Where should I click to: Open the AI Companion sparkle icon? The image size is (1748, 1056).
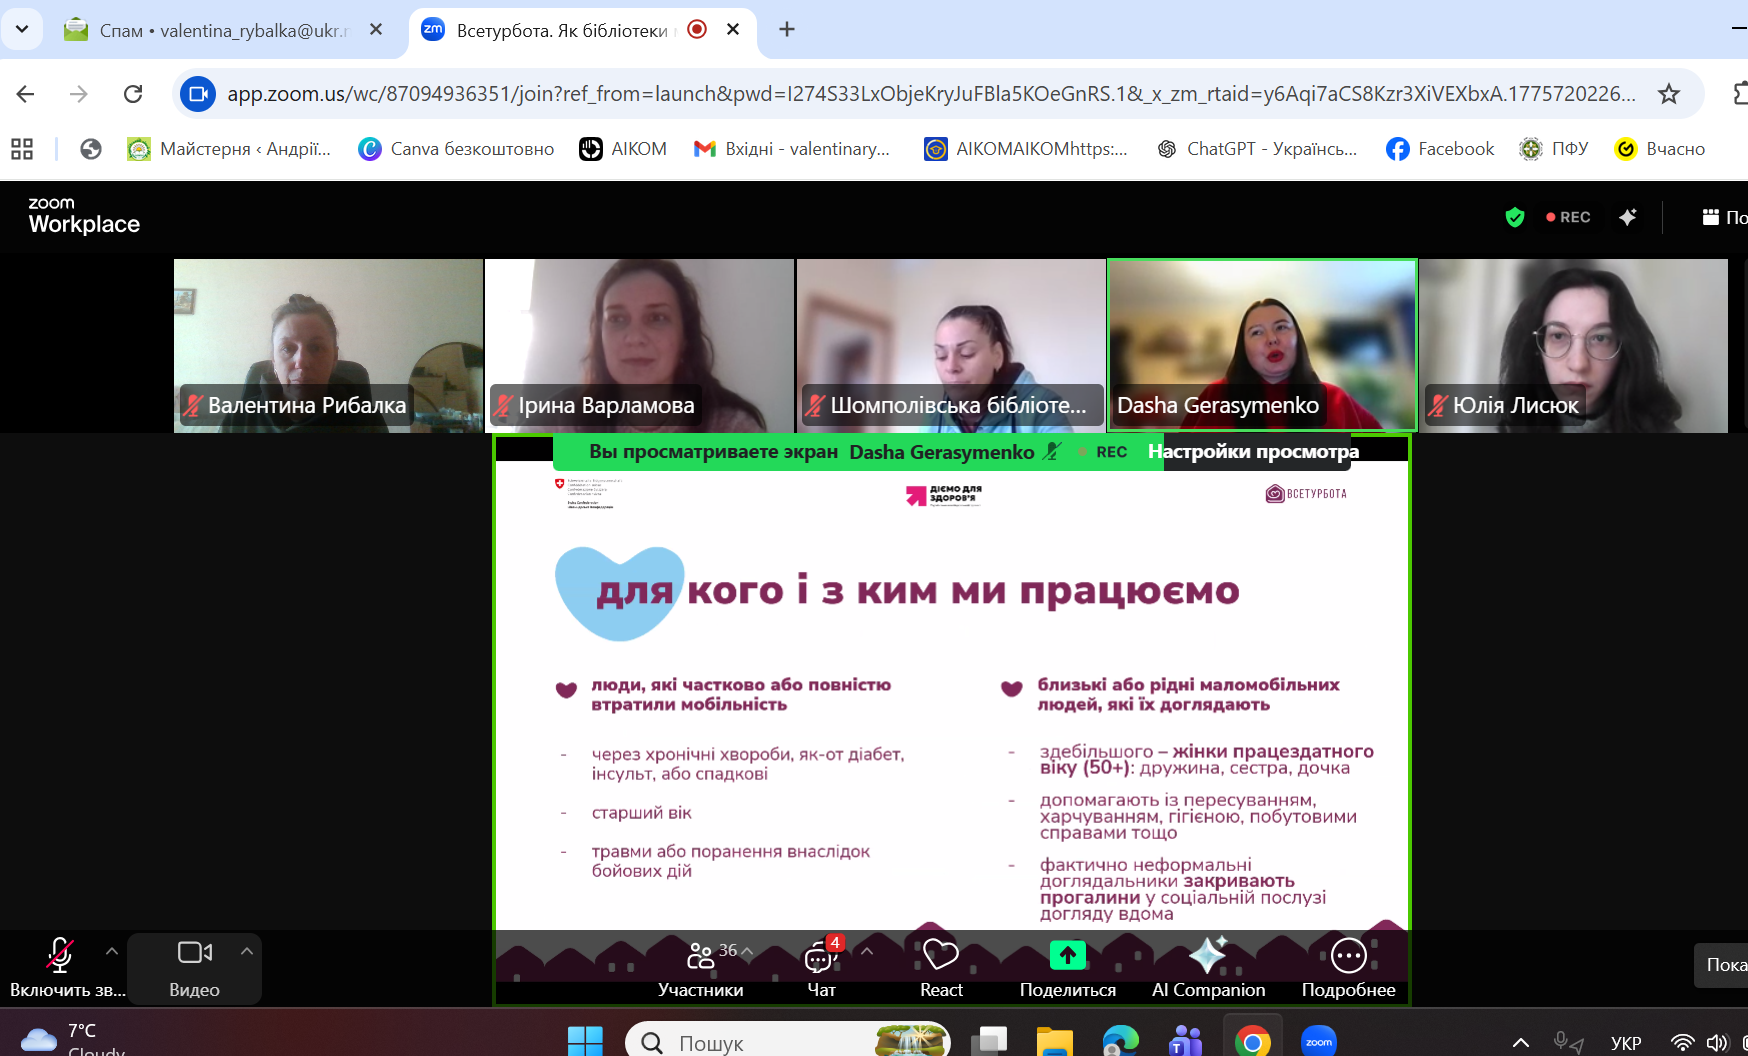pos(1207,957)
